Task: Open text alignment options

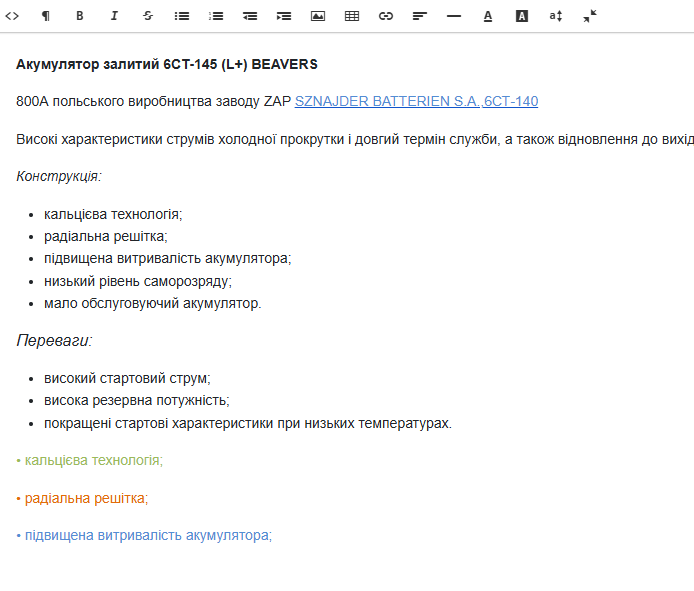Action: [420, 16]
